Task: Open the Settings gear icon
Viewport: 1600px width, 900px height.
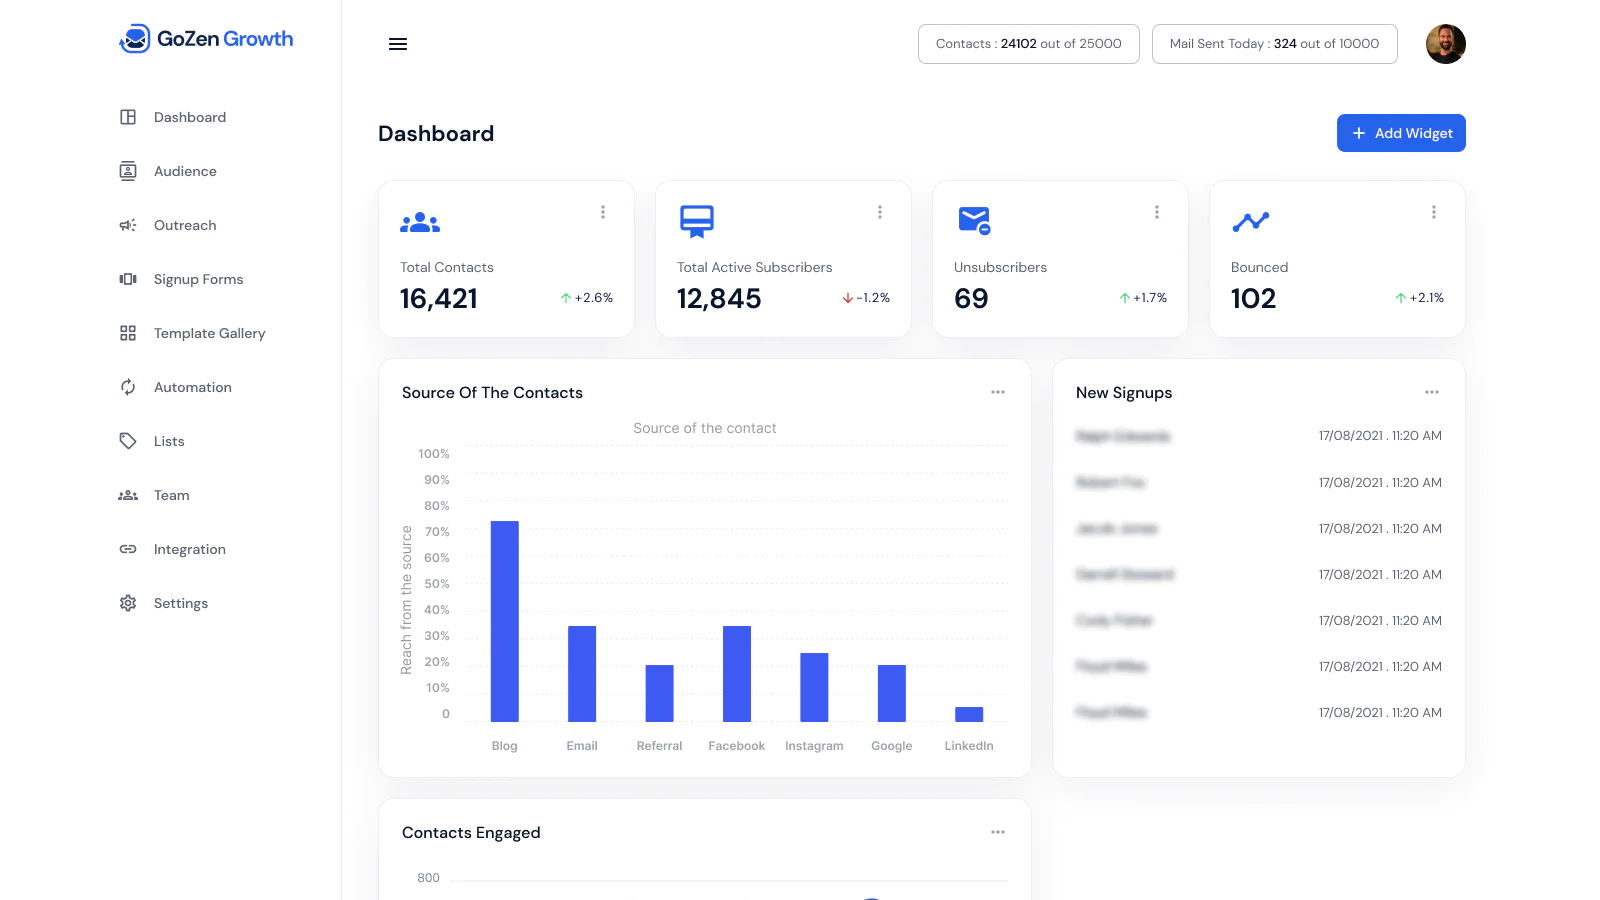Action: click(x=128, y=603)
